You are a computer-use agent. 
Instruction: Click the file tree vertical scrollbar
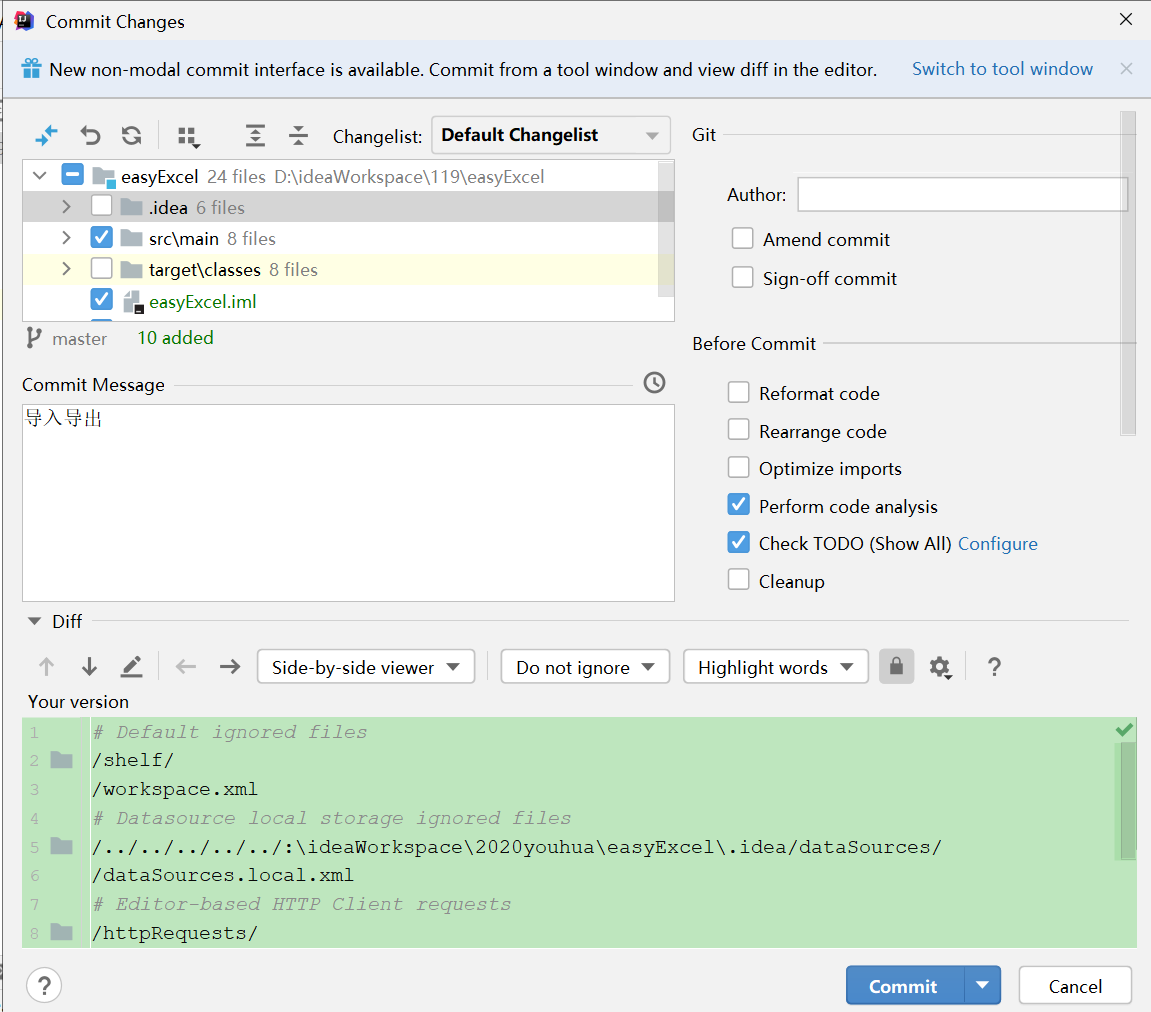pos(666,228)
